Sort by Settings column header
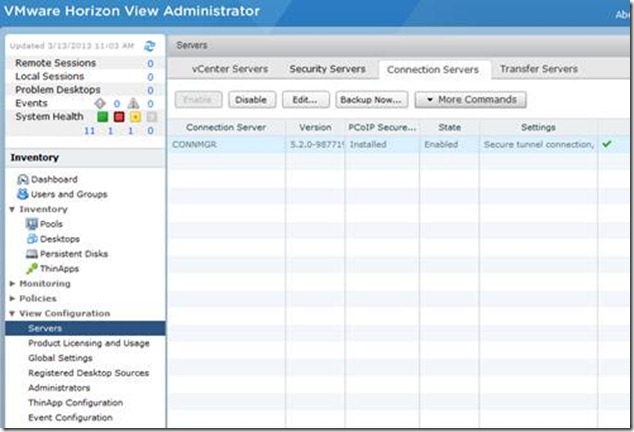 coord(538,127)
